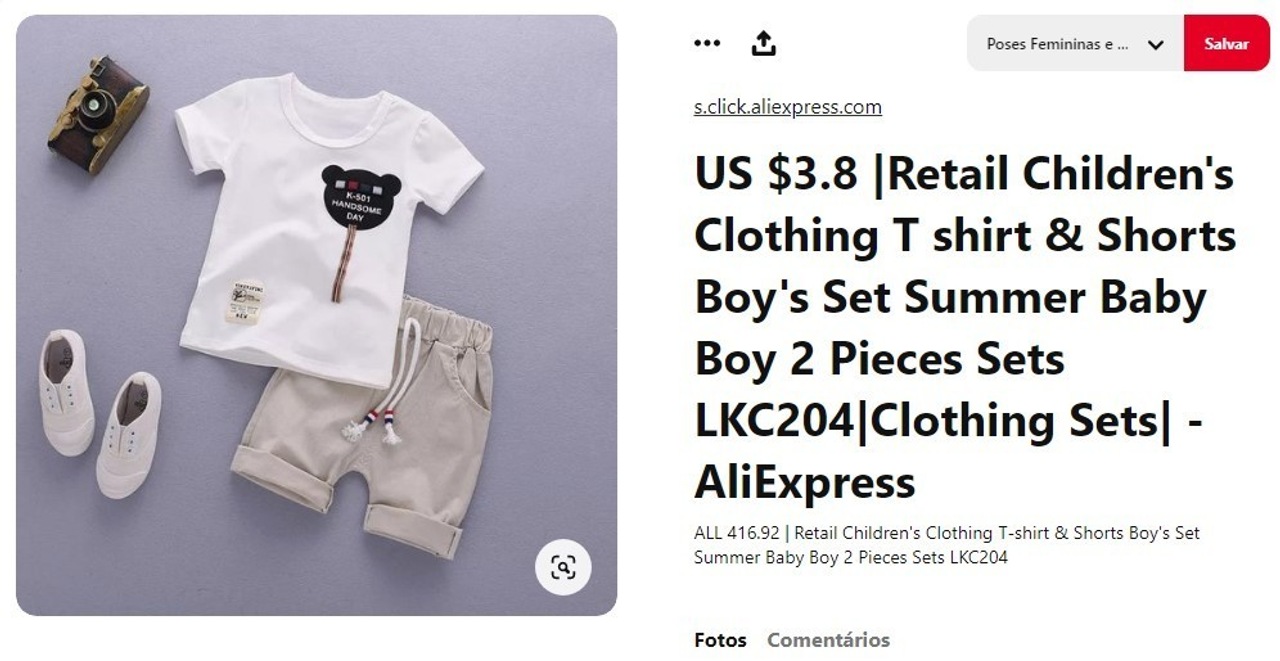Click the small label tag on shirt hem
This screenshot has height=661, width=1280.
point(242,301)
